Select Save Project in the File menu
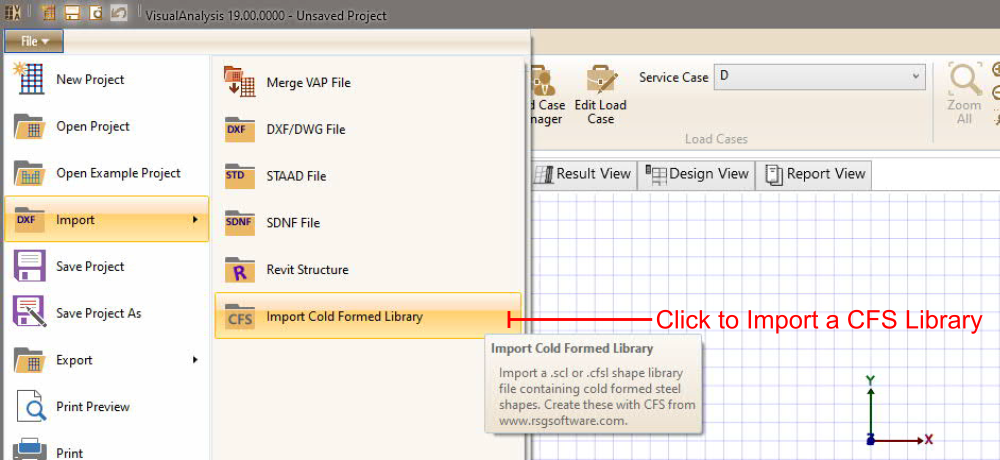This screenshot has width=1000, height=460. point(107,266)
